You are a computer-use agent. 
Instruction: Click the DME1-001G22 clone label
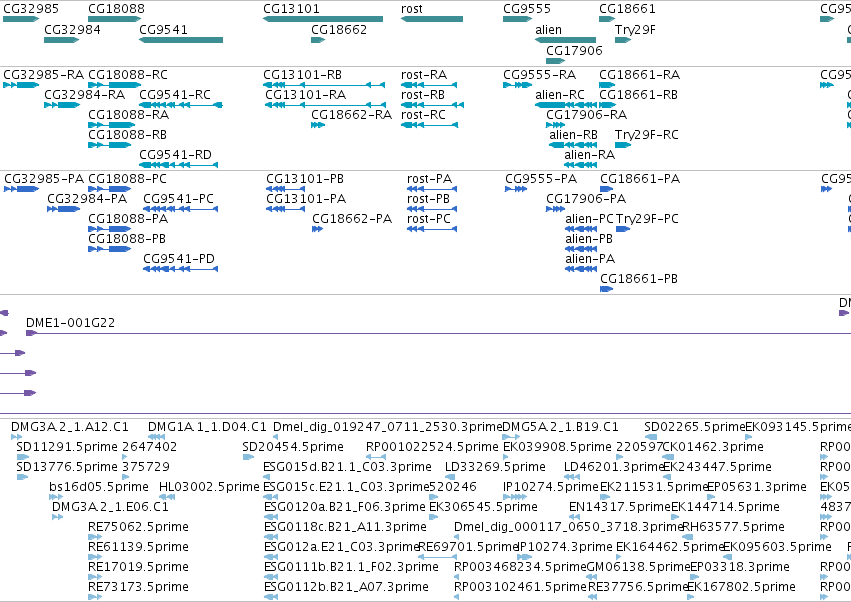click(x=71, y=322)
